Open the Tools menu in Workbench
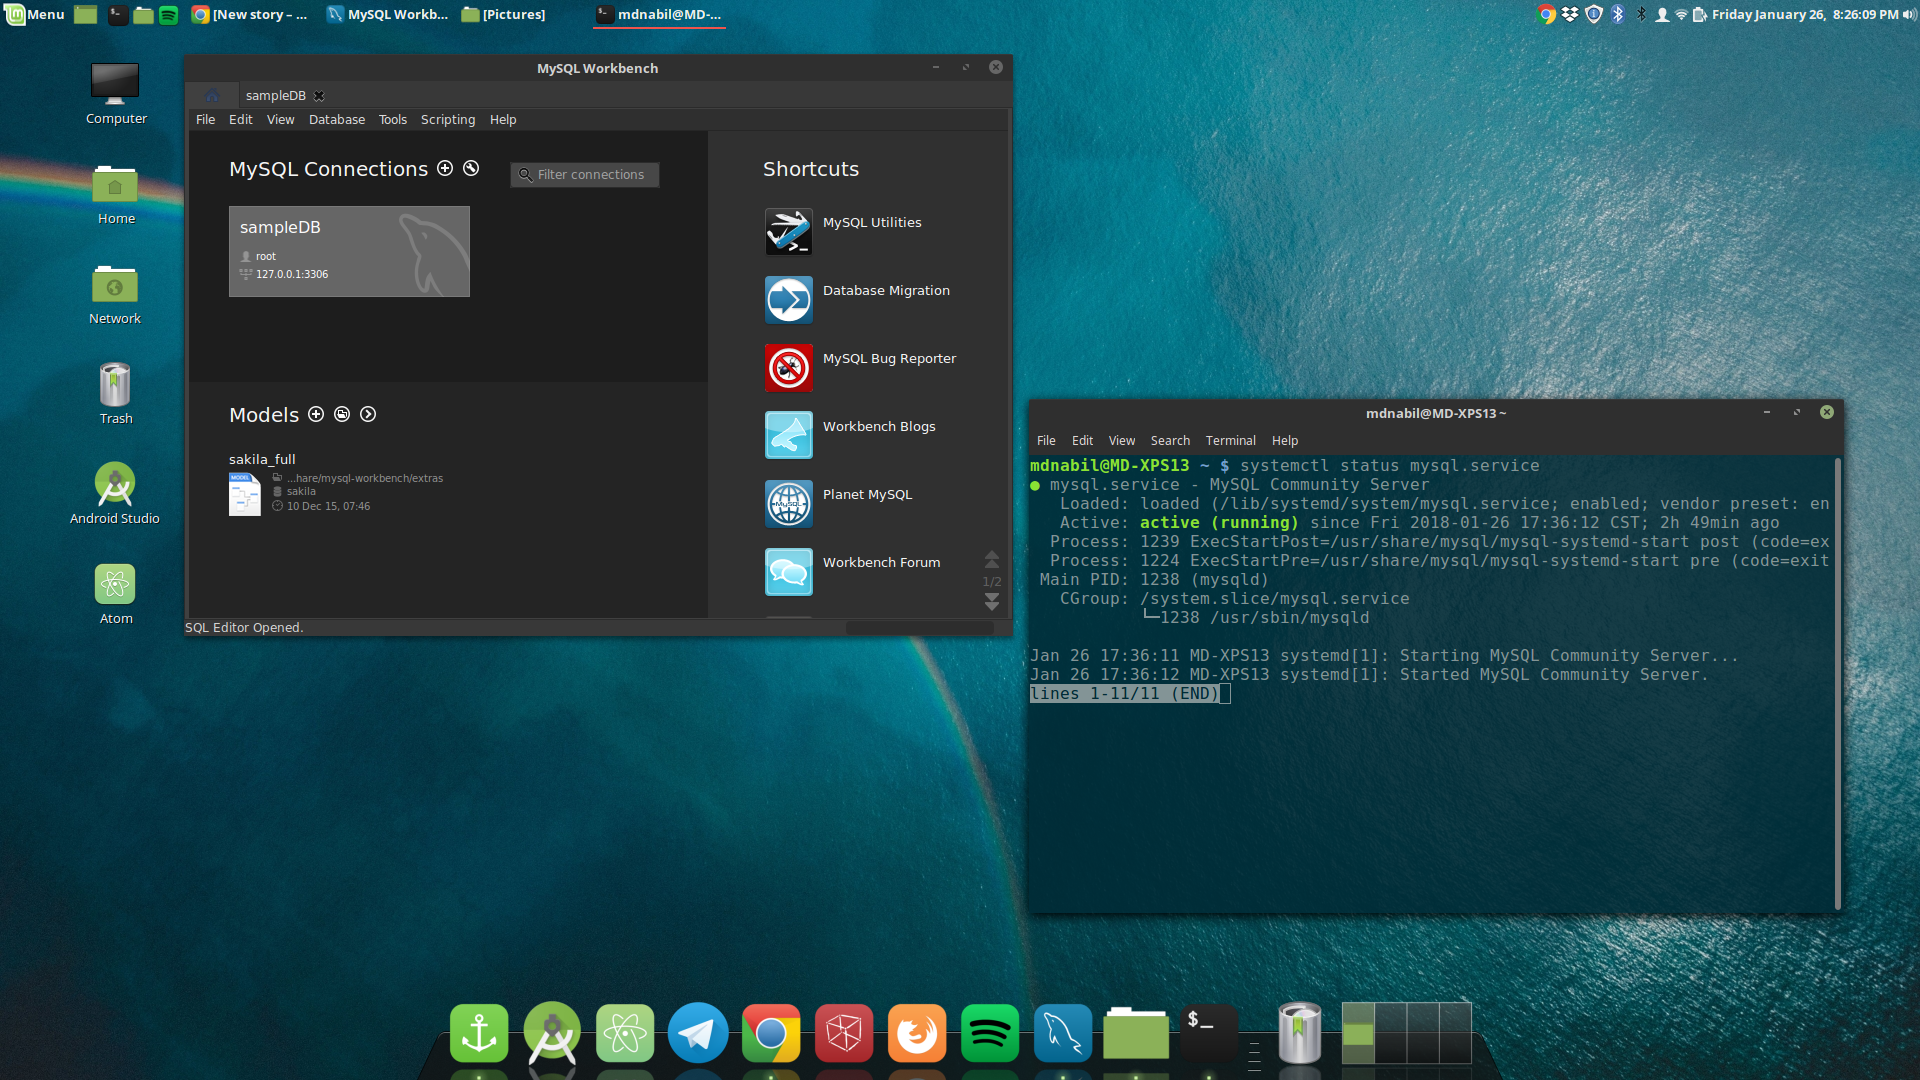1920x1080 pixels. click(x=392, y=119)
